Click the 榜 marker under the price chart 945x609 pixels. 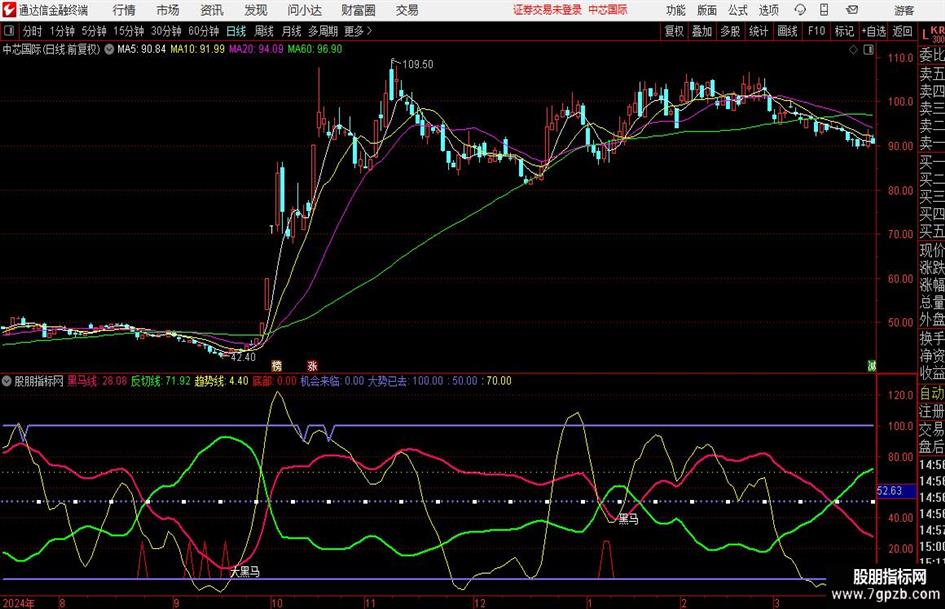[277, 365]
